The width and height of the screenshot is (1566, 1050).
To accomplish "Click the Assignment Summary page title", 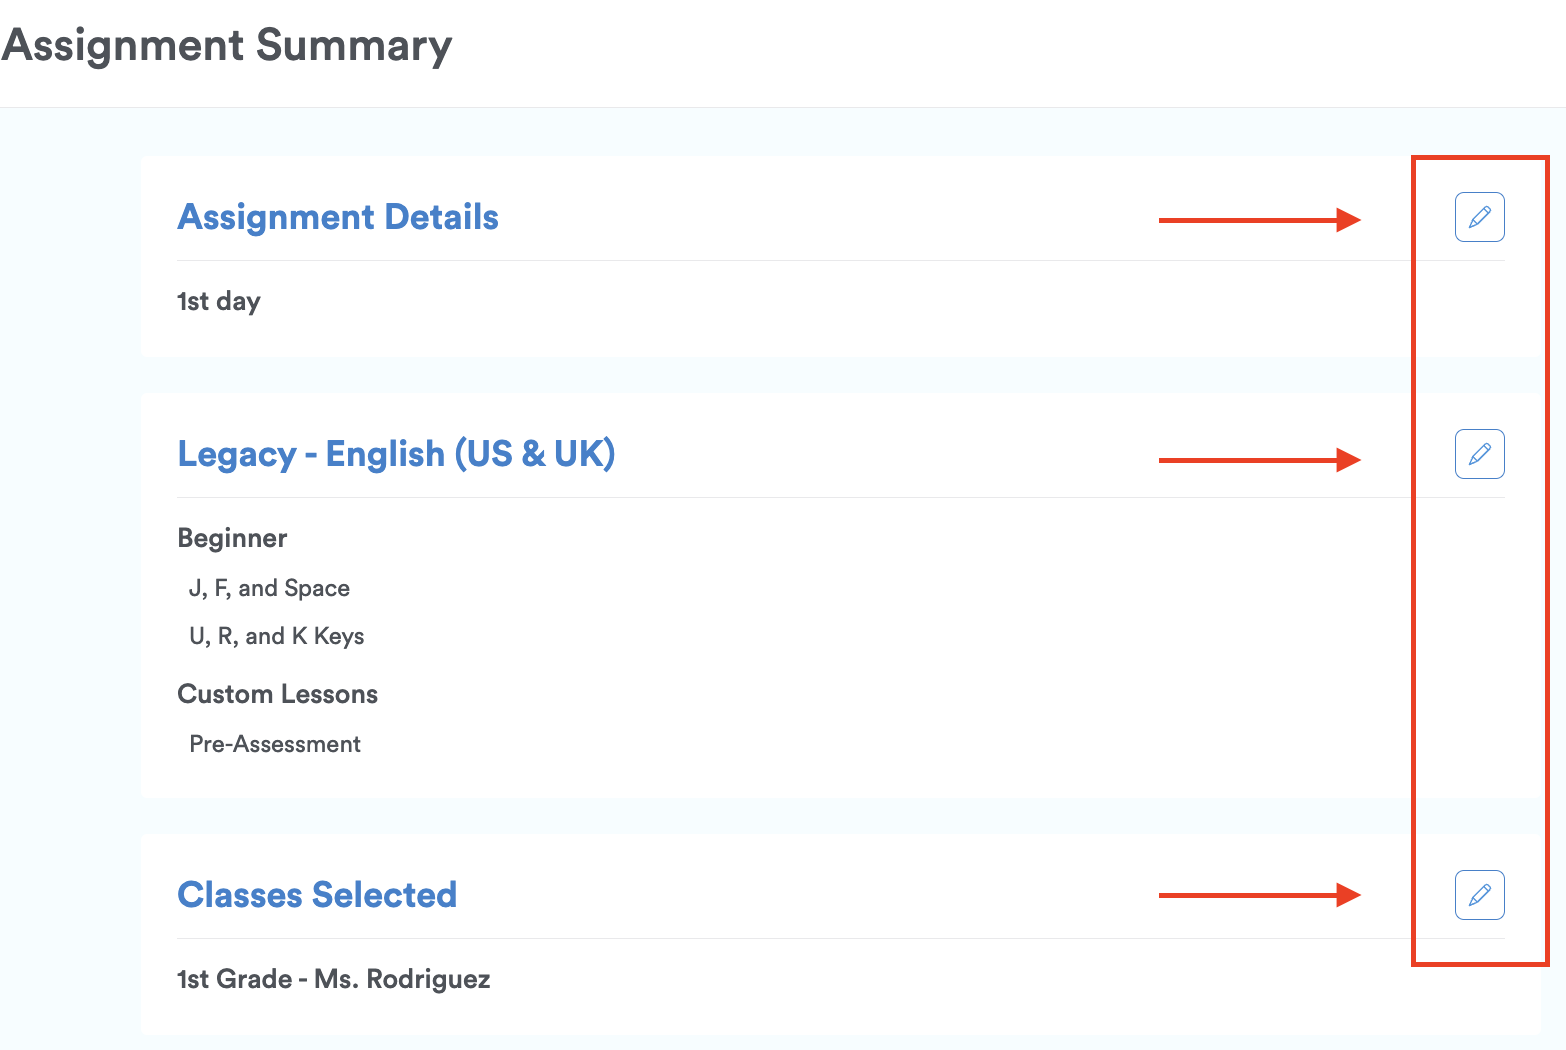I will 227,46.
